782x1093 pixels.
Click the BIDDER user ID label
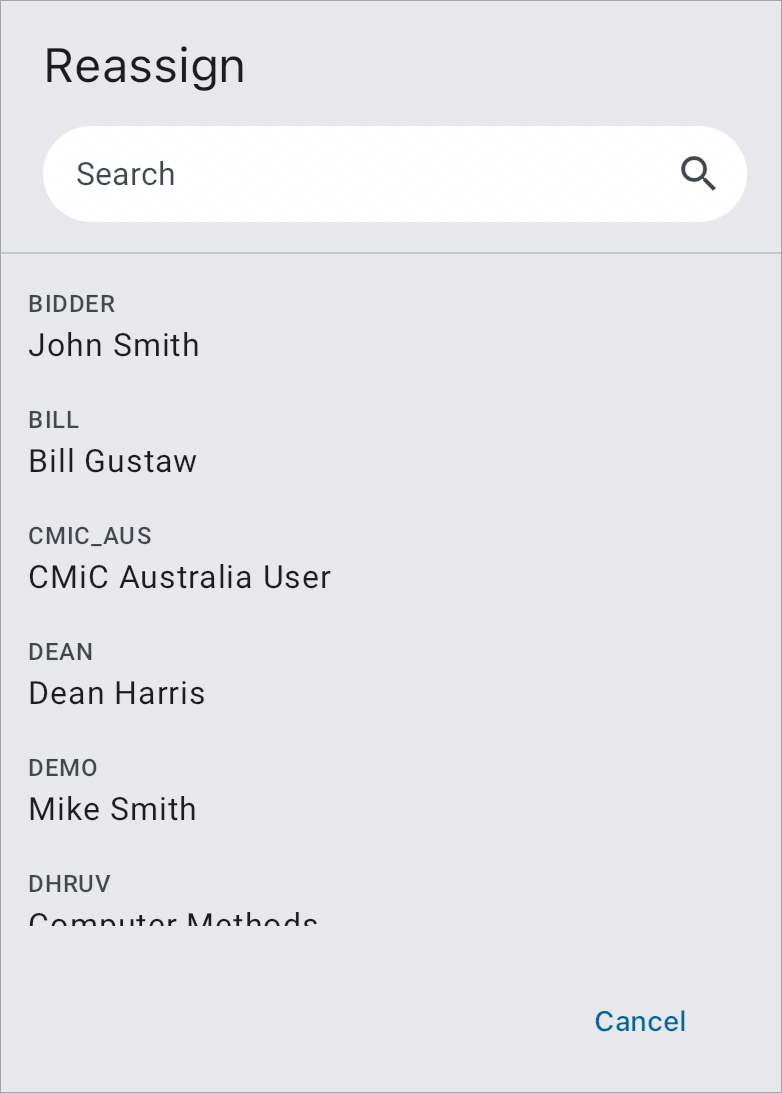[72, 304]
